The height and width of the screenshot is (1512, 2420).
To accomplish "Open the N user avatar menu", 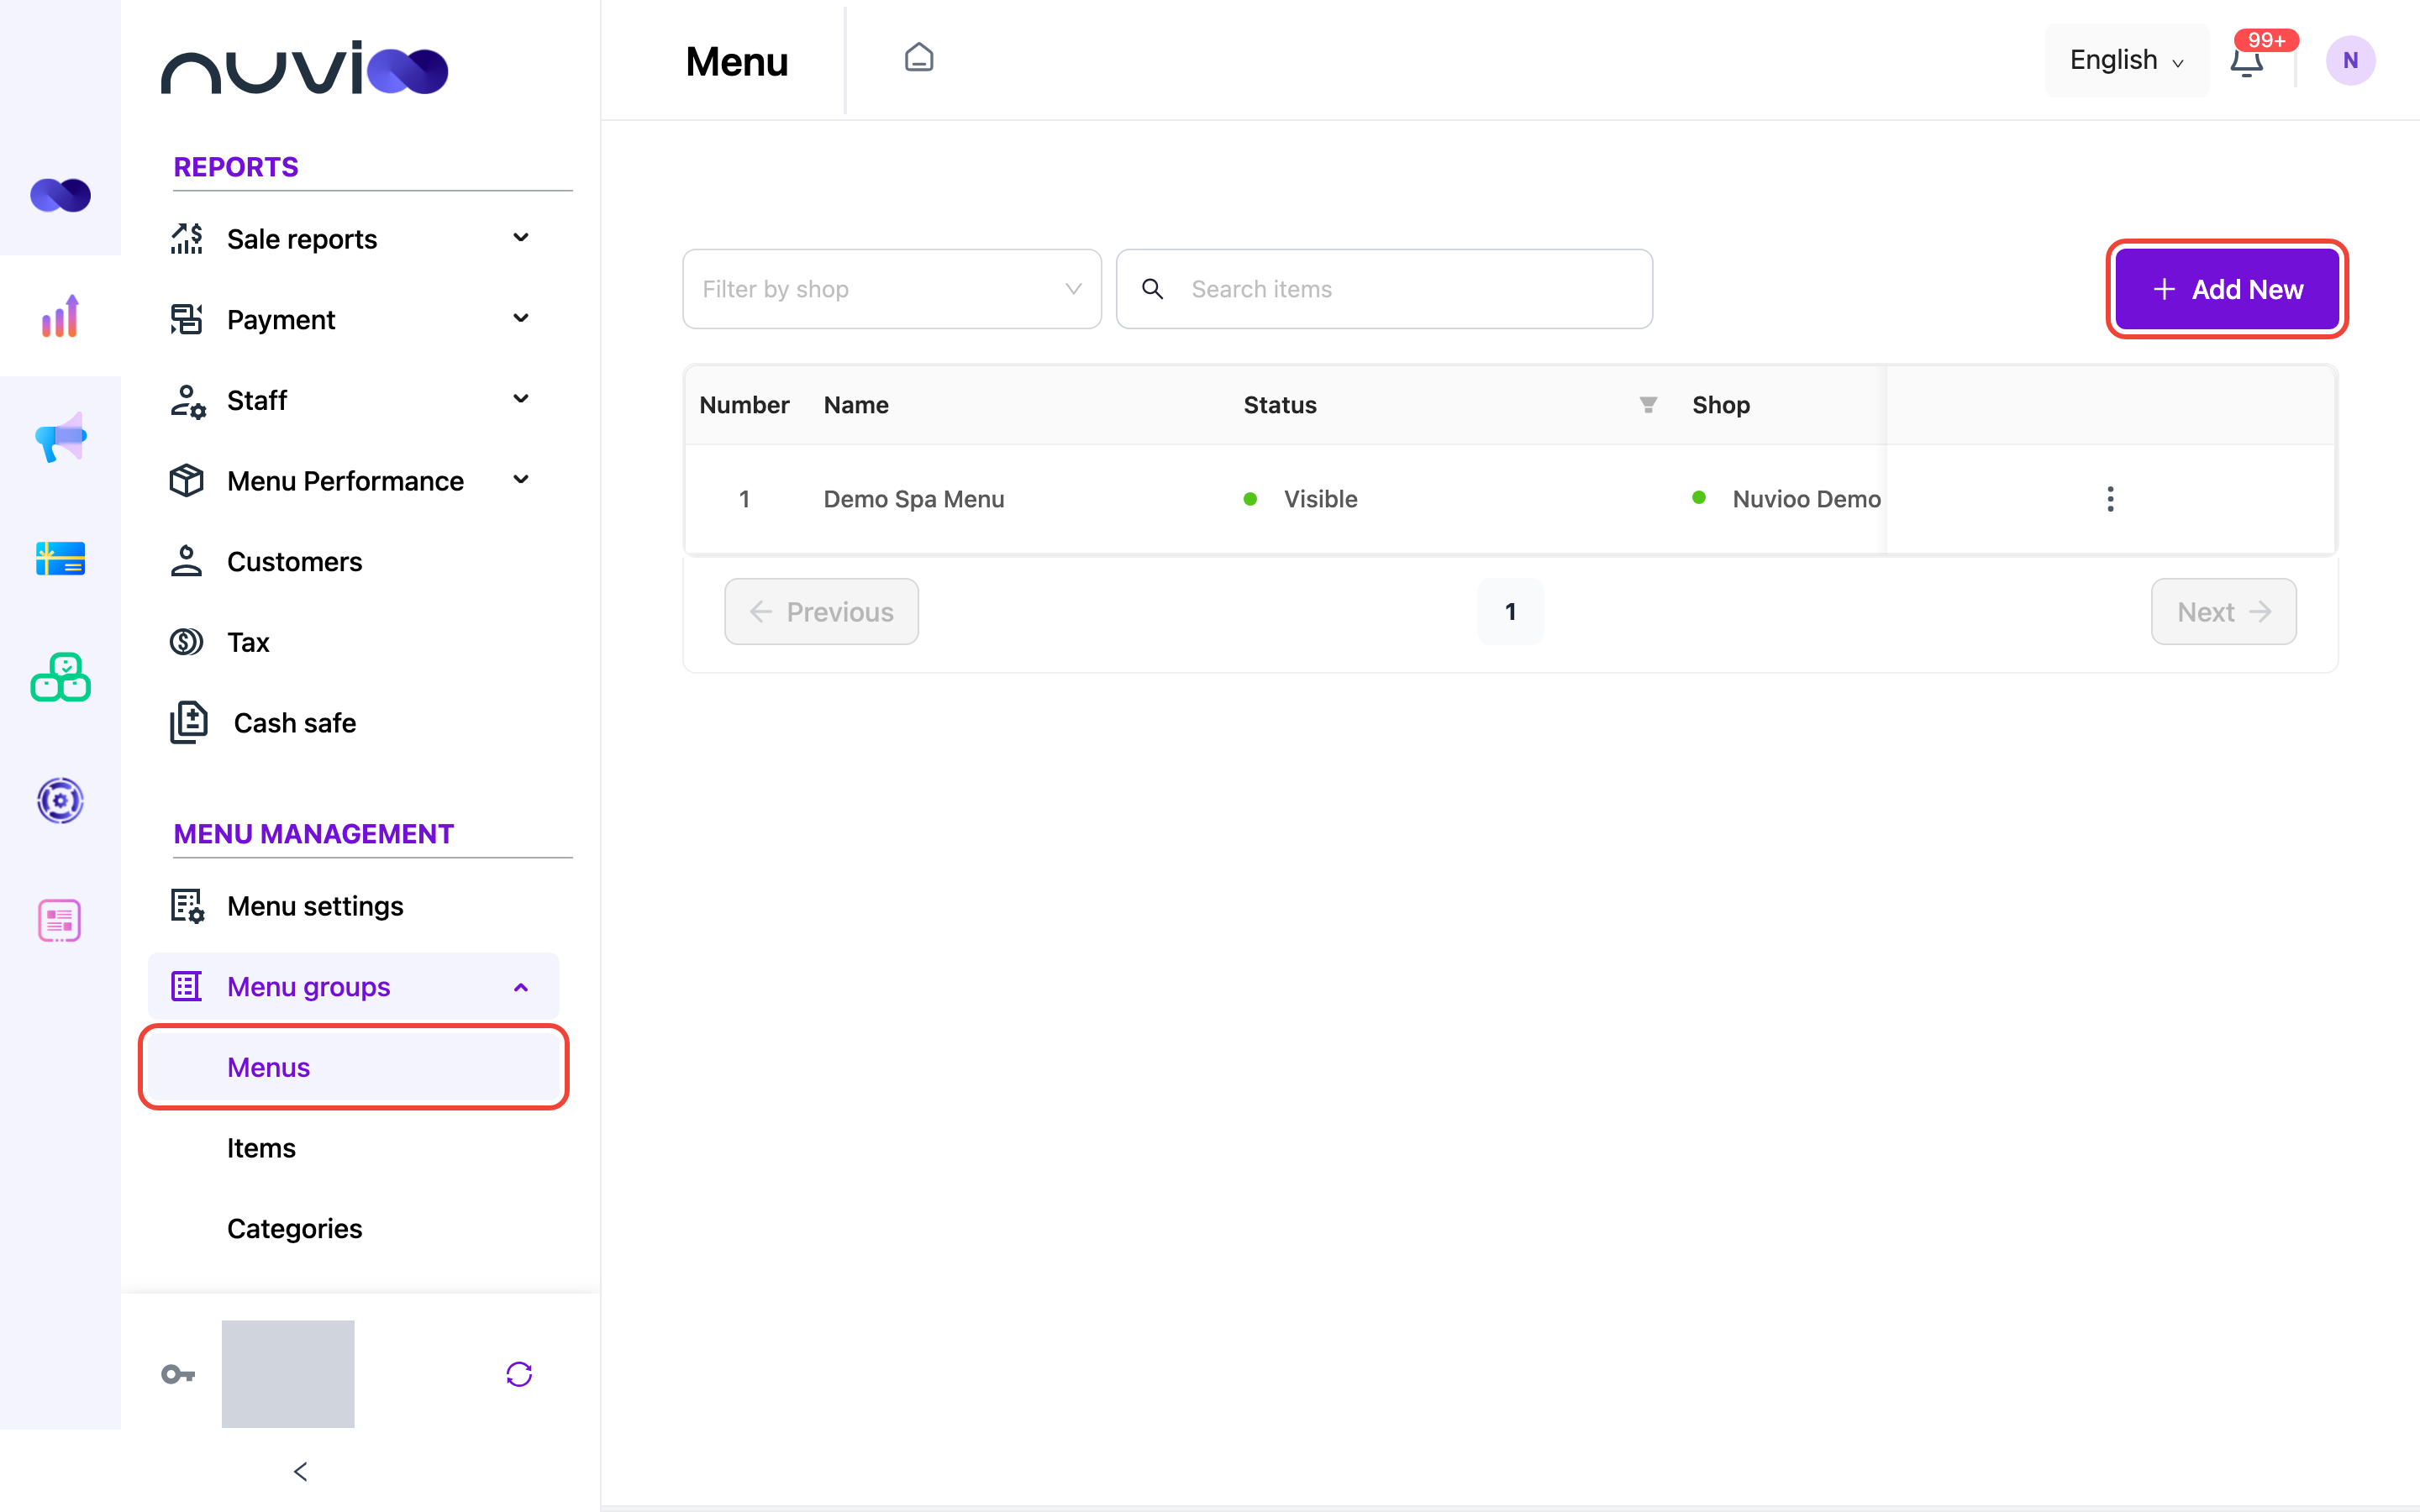I will pyautogui.click(x=2350, y=60).
